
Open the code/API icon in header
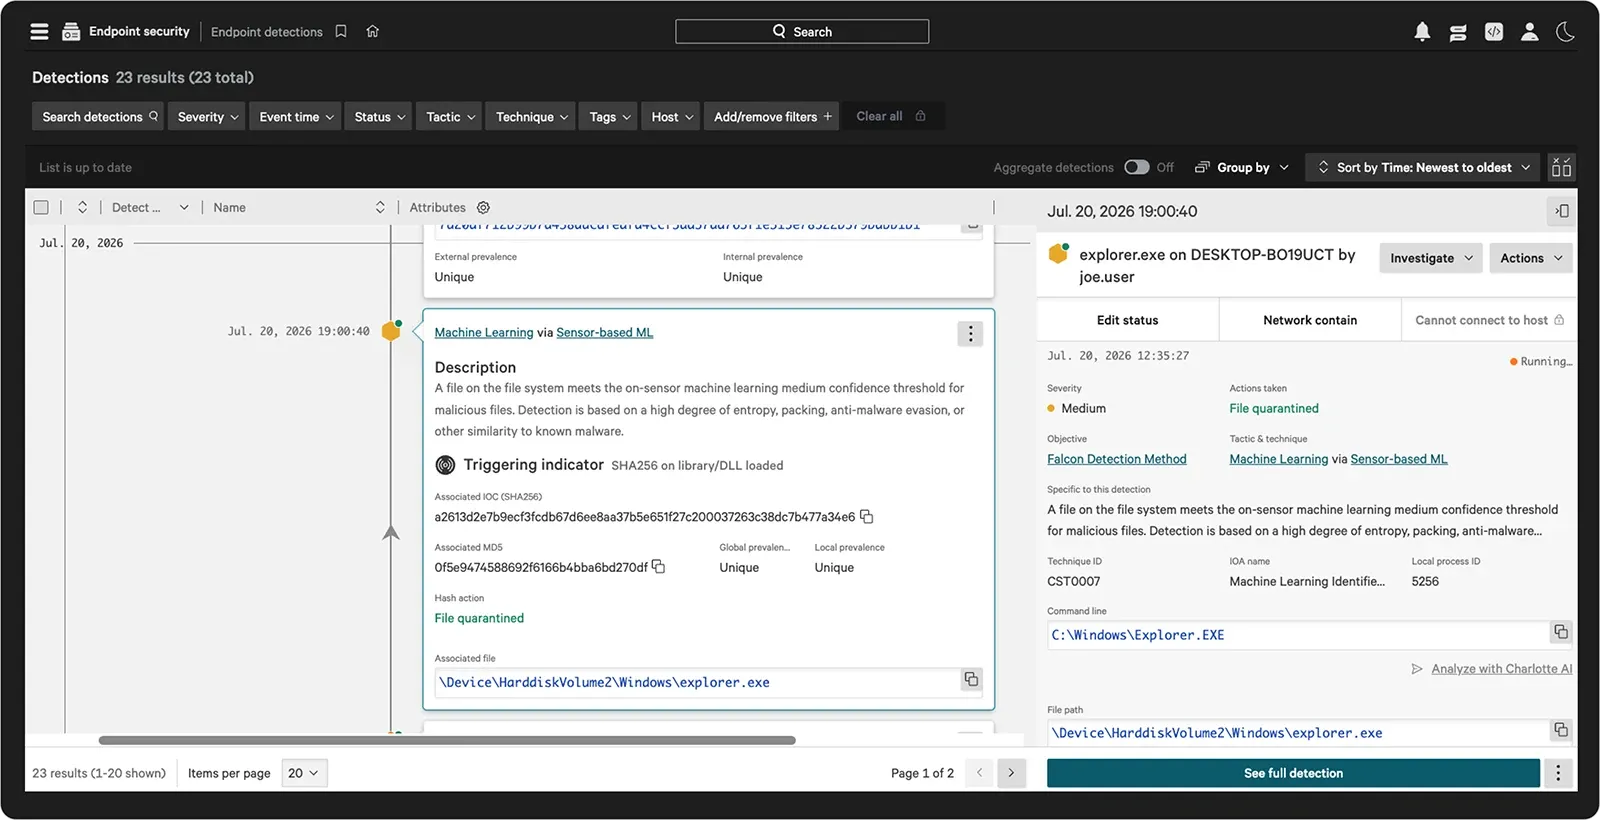pos(1494,32)
